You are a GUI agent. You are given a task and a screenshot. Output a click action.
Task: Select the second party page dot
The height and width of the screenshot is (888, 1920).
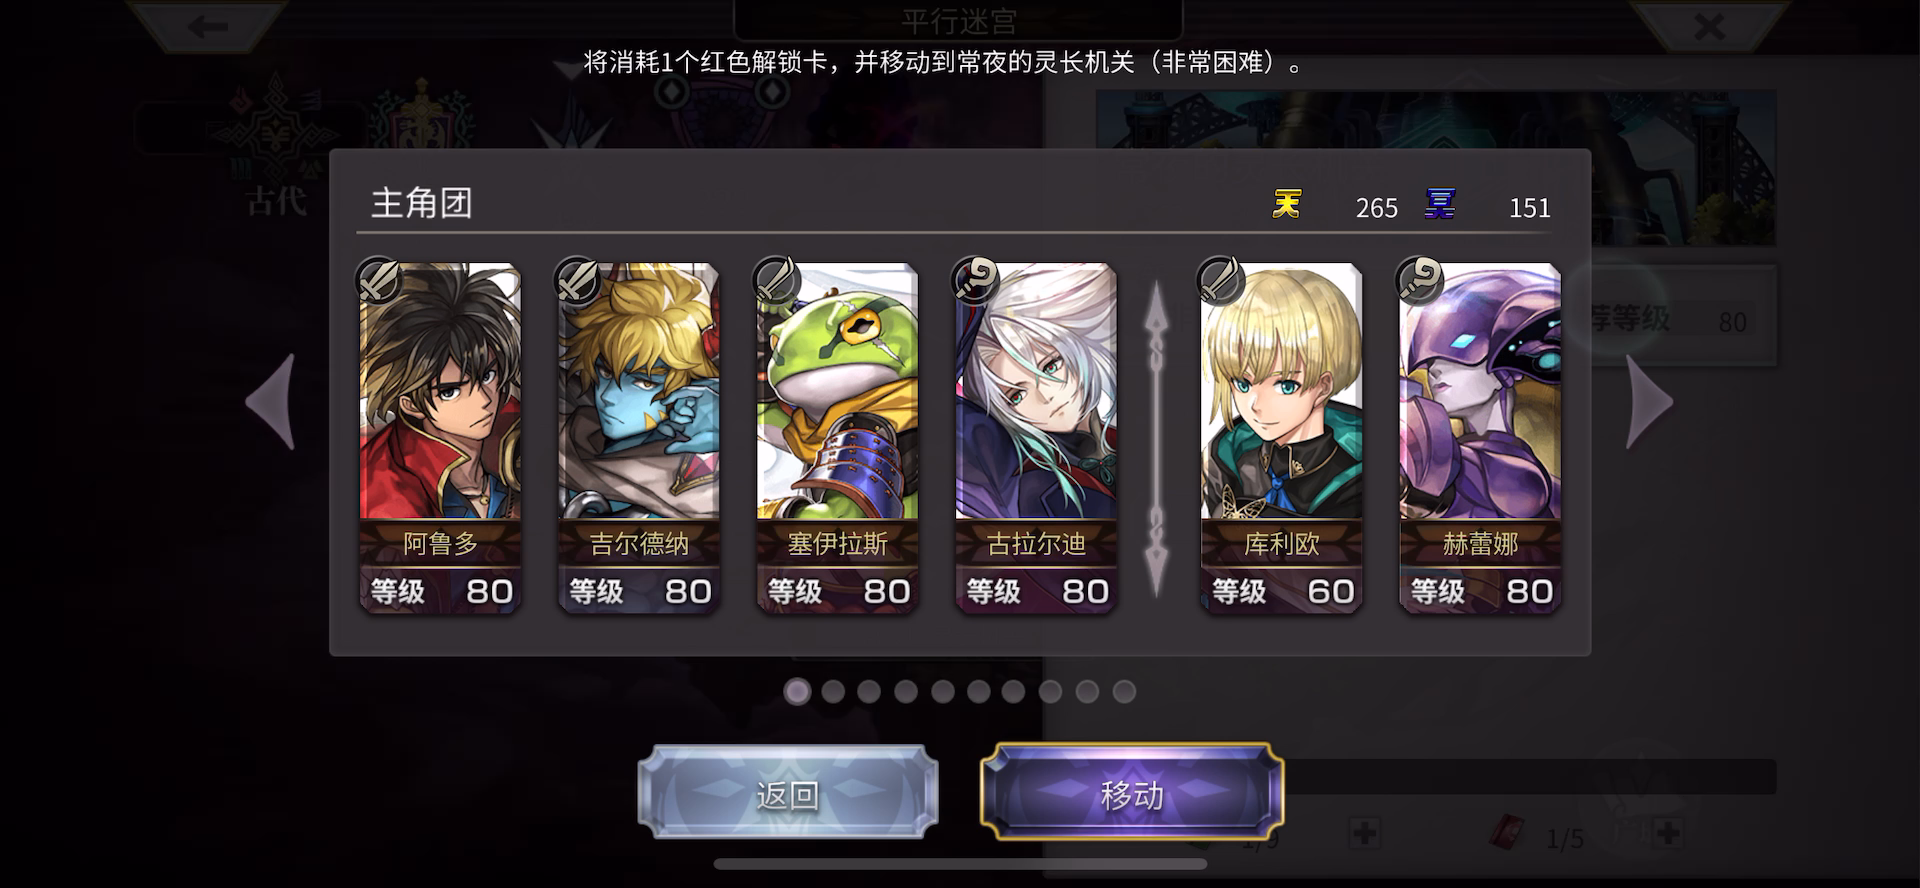click(833, 691)
